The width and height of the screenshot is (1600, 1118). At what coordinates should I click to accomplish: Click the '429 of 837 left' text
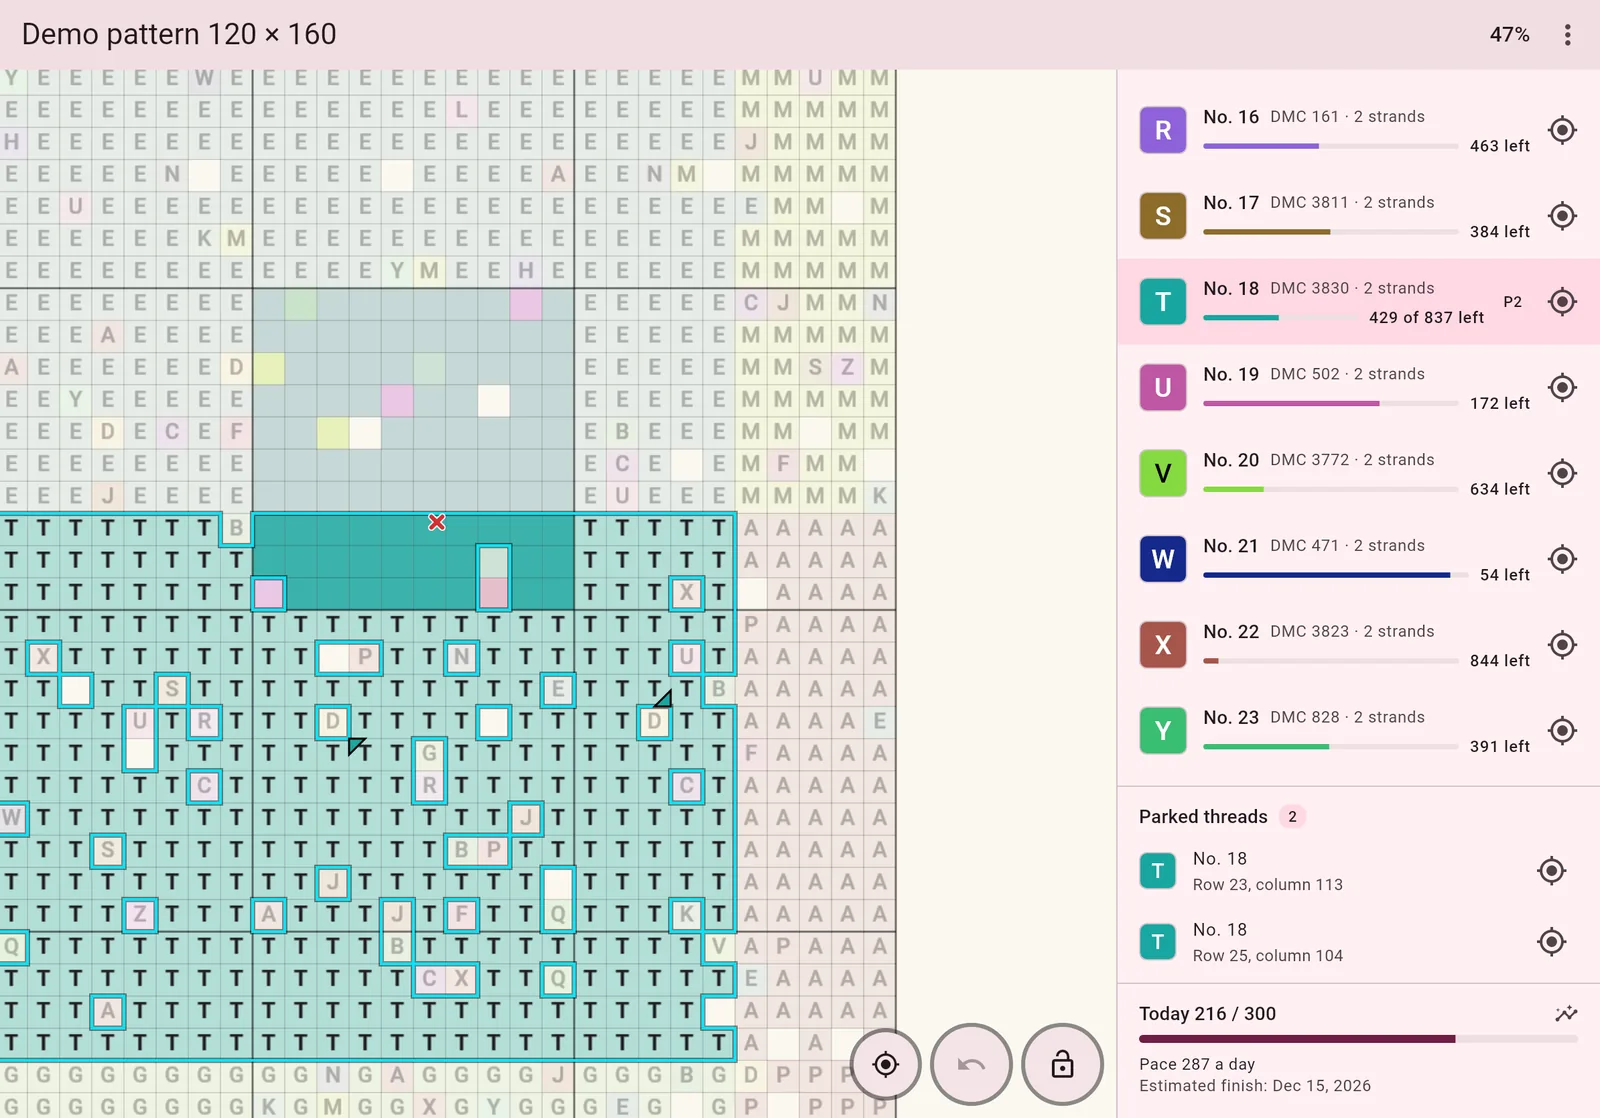(1426, 317)
